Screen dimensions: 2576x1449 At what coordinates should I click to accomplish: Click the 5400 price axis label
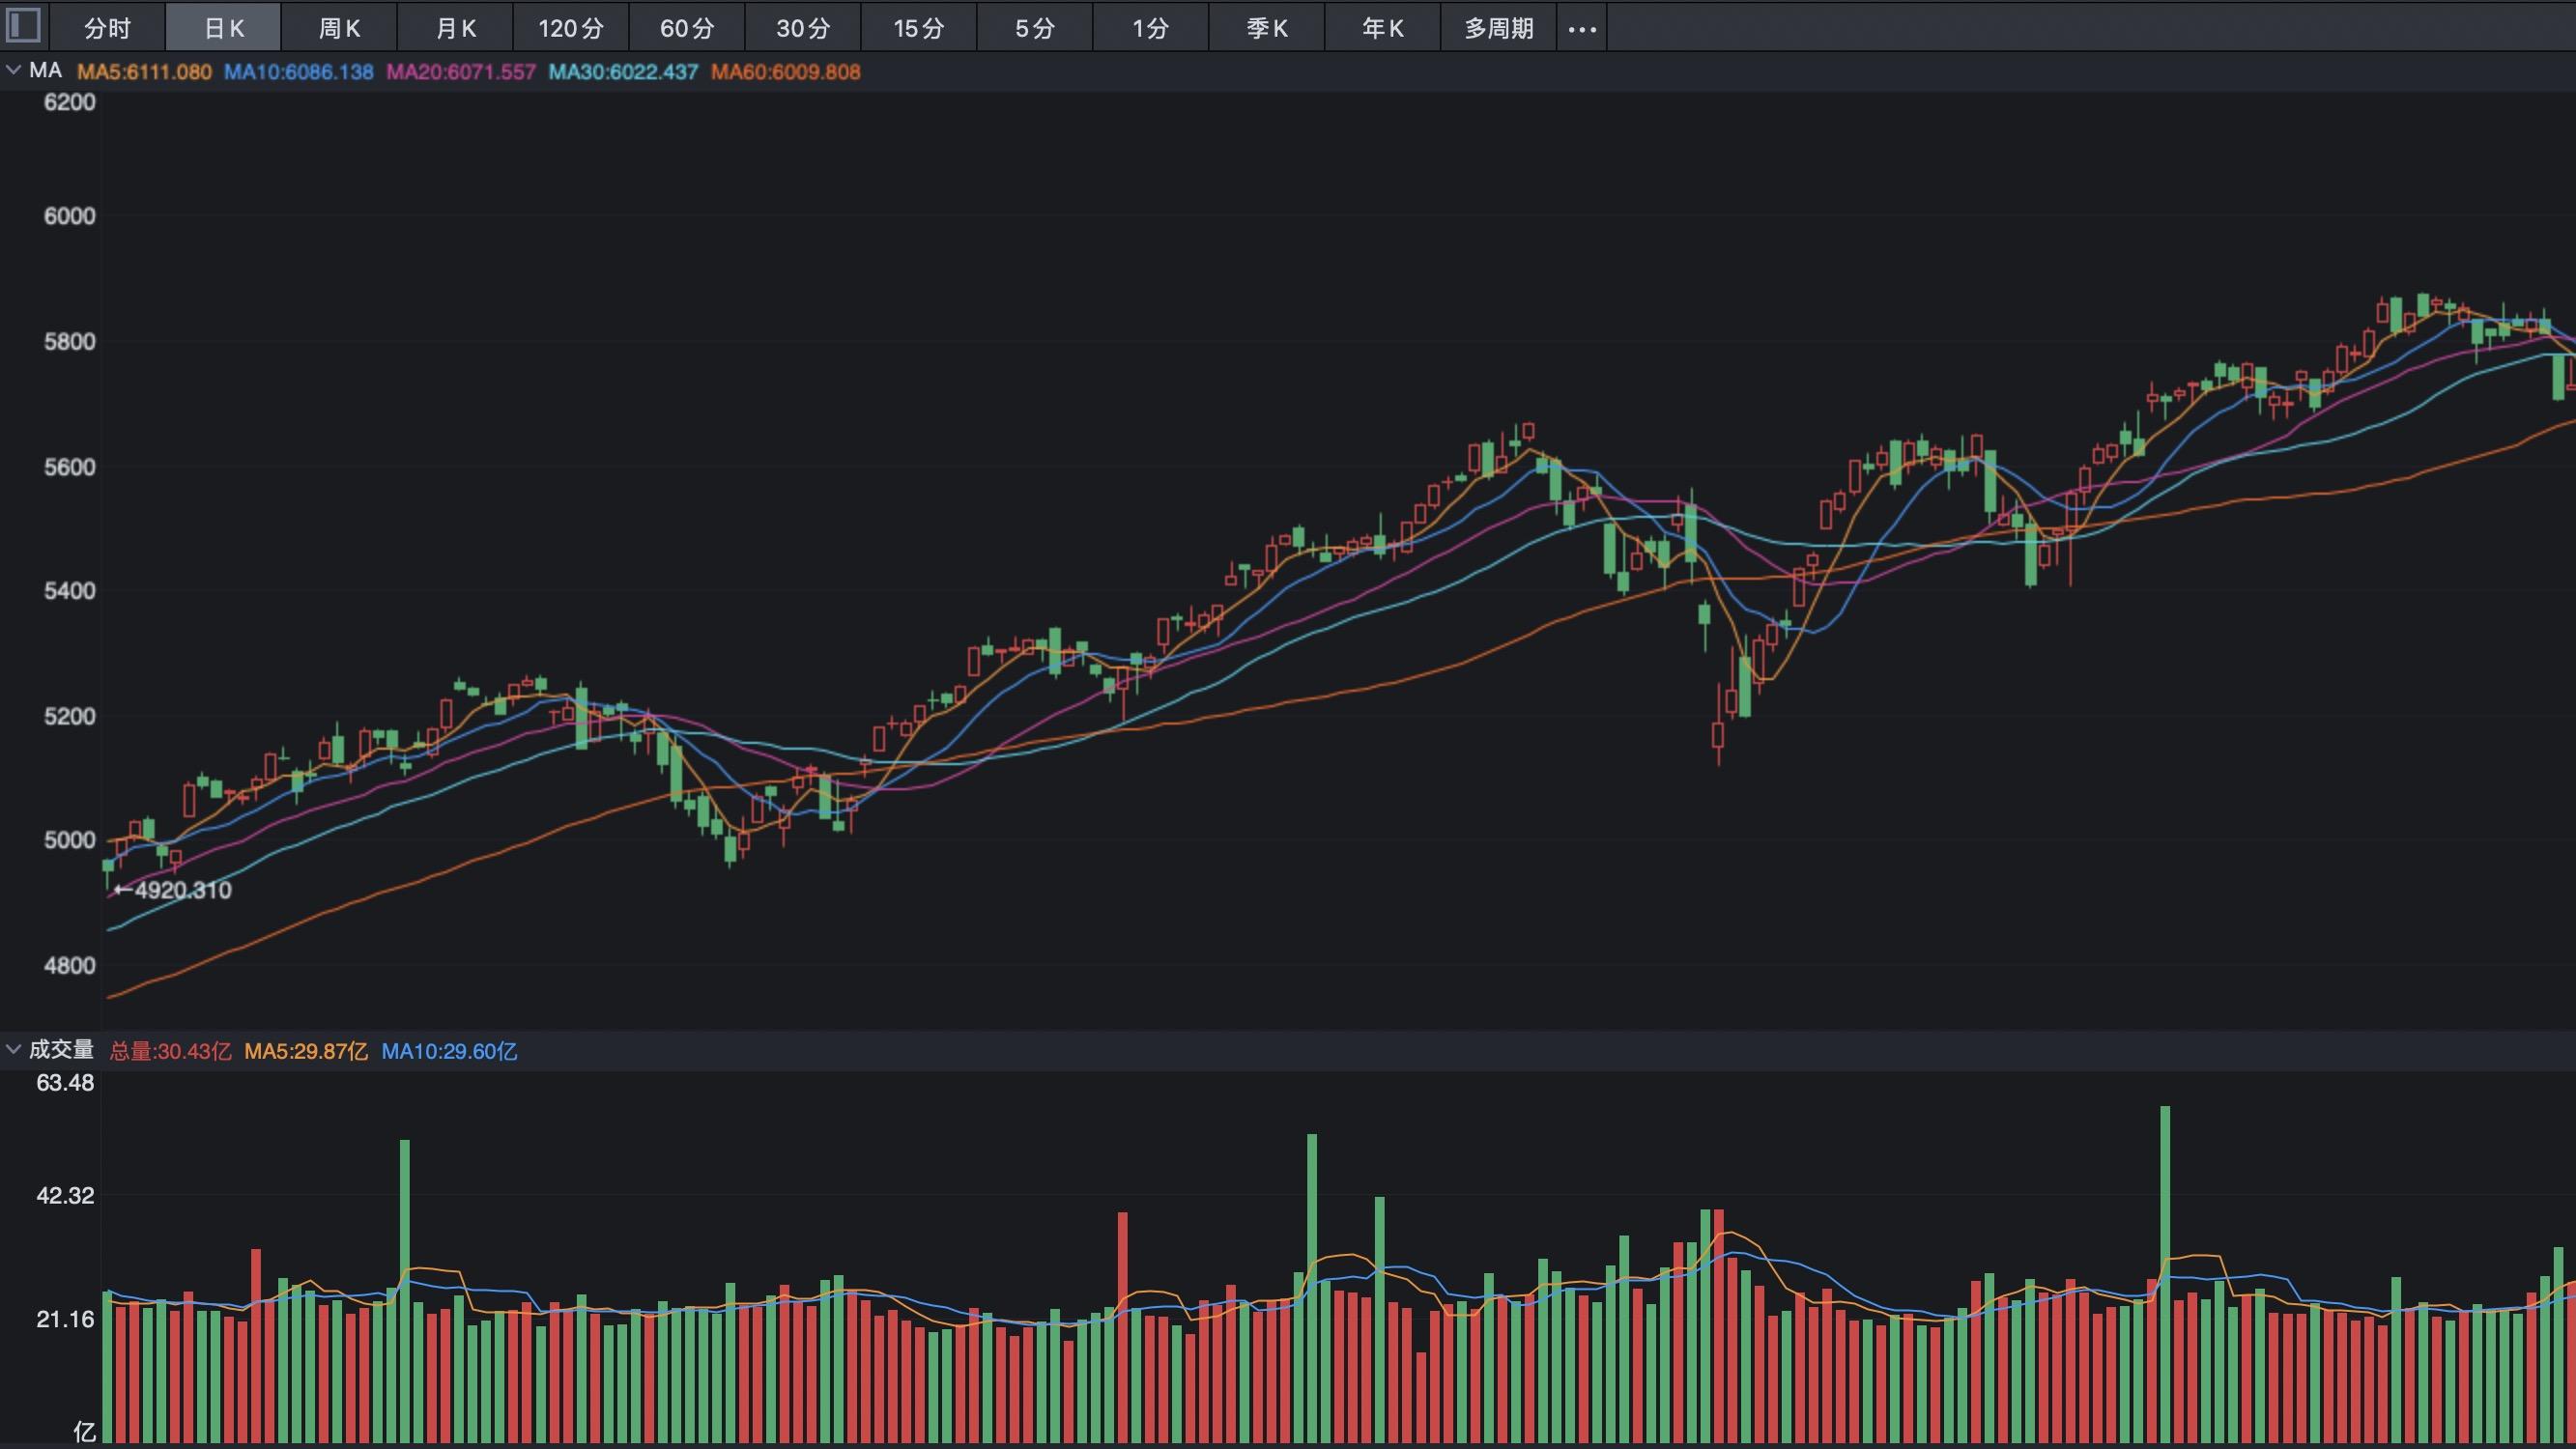tap(70, 590)
